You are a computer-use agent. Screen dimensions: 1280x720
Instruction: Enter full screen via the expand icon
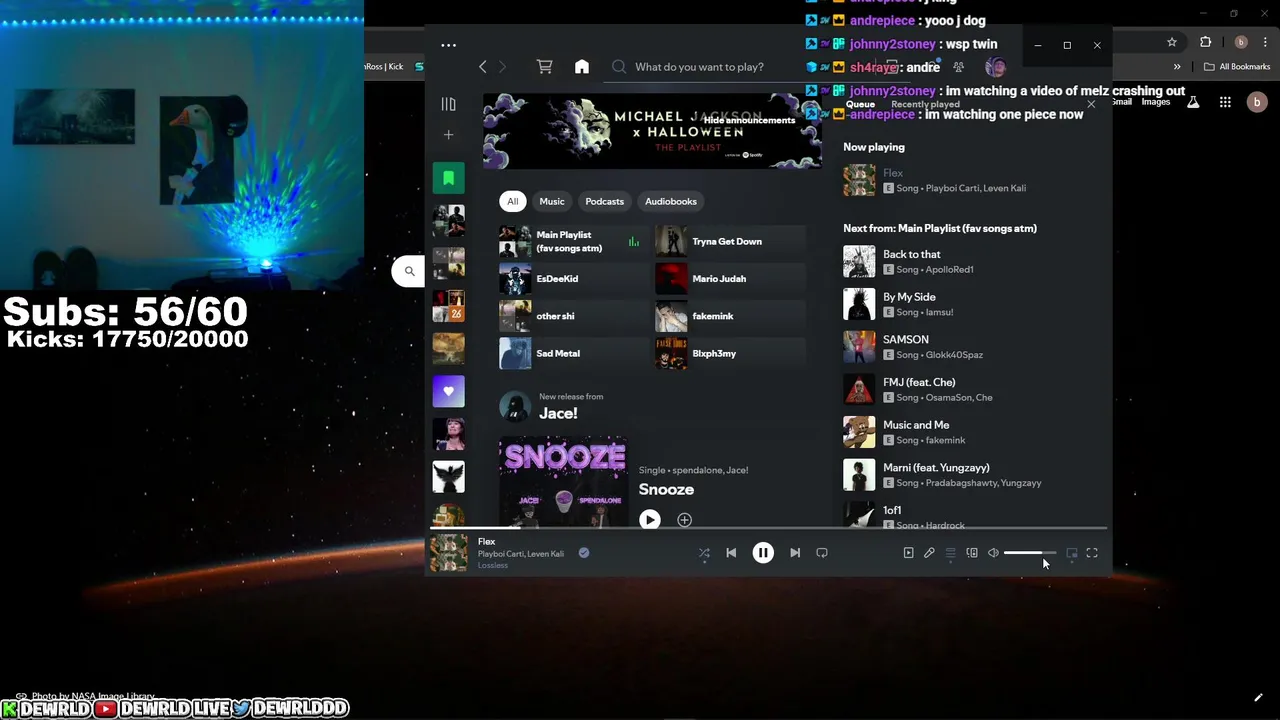1092,553
